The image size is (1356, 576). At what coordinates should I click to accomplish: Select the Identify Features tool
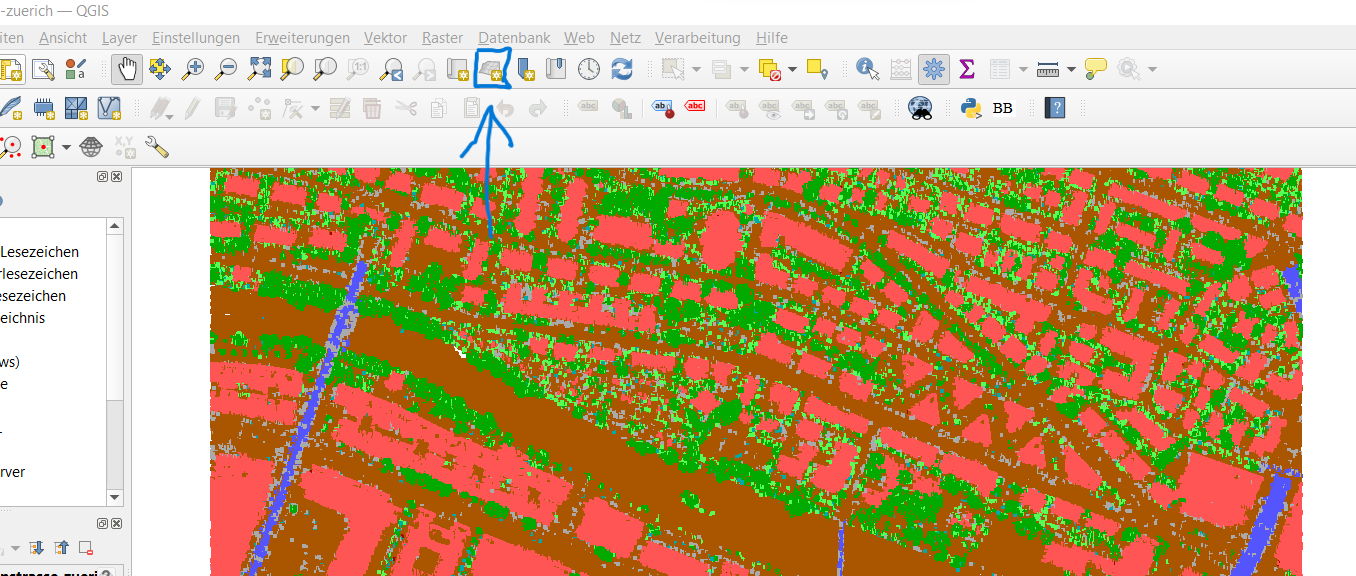(868, 69)
